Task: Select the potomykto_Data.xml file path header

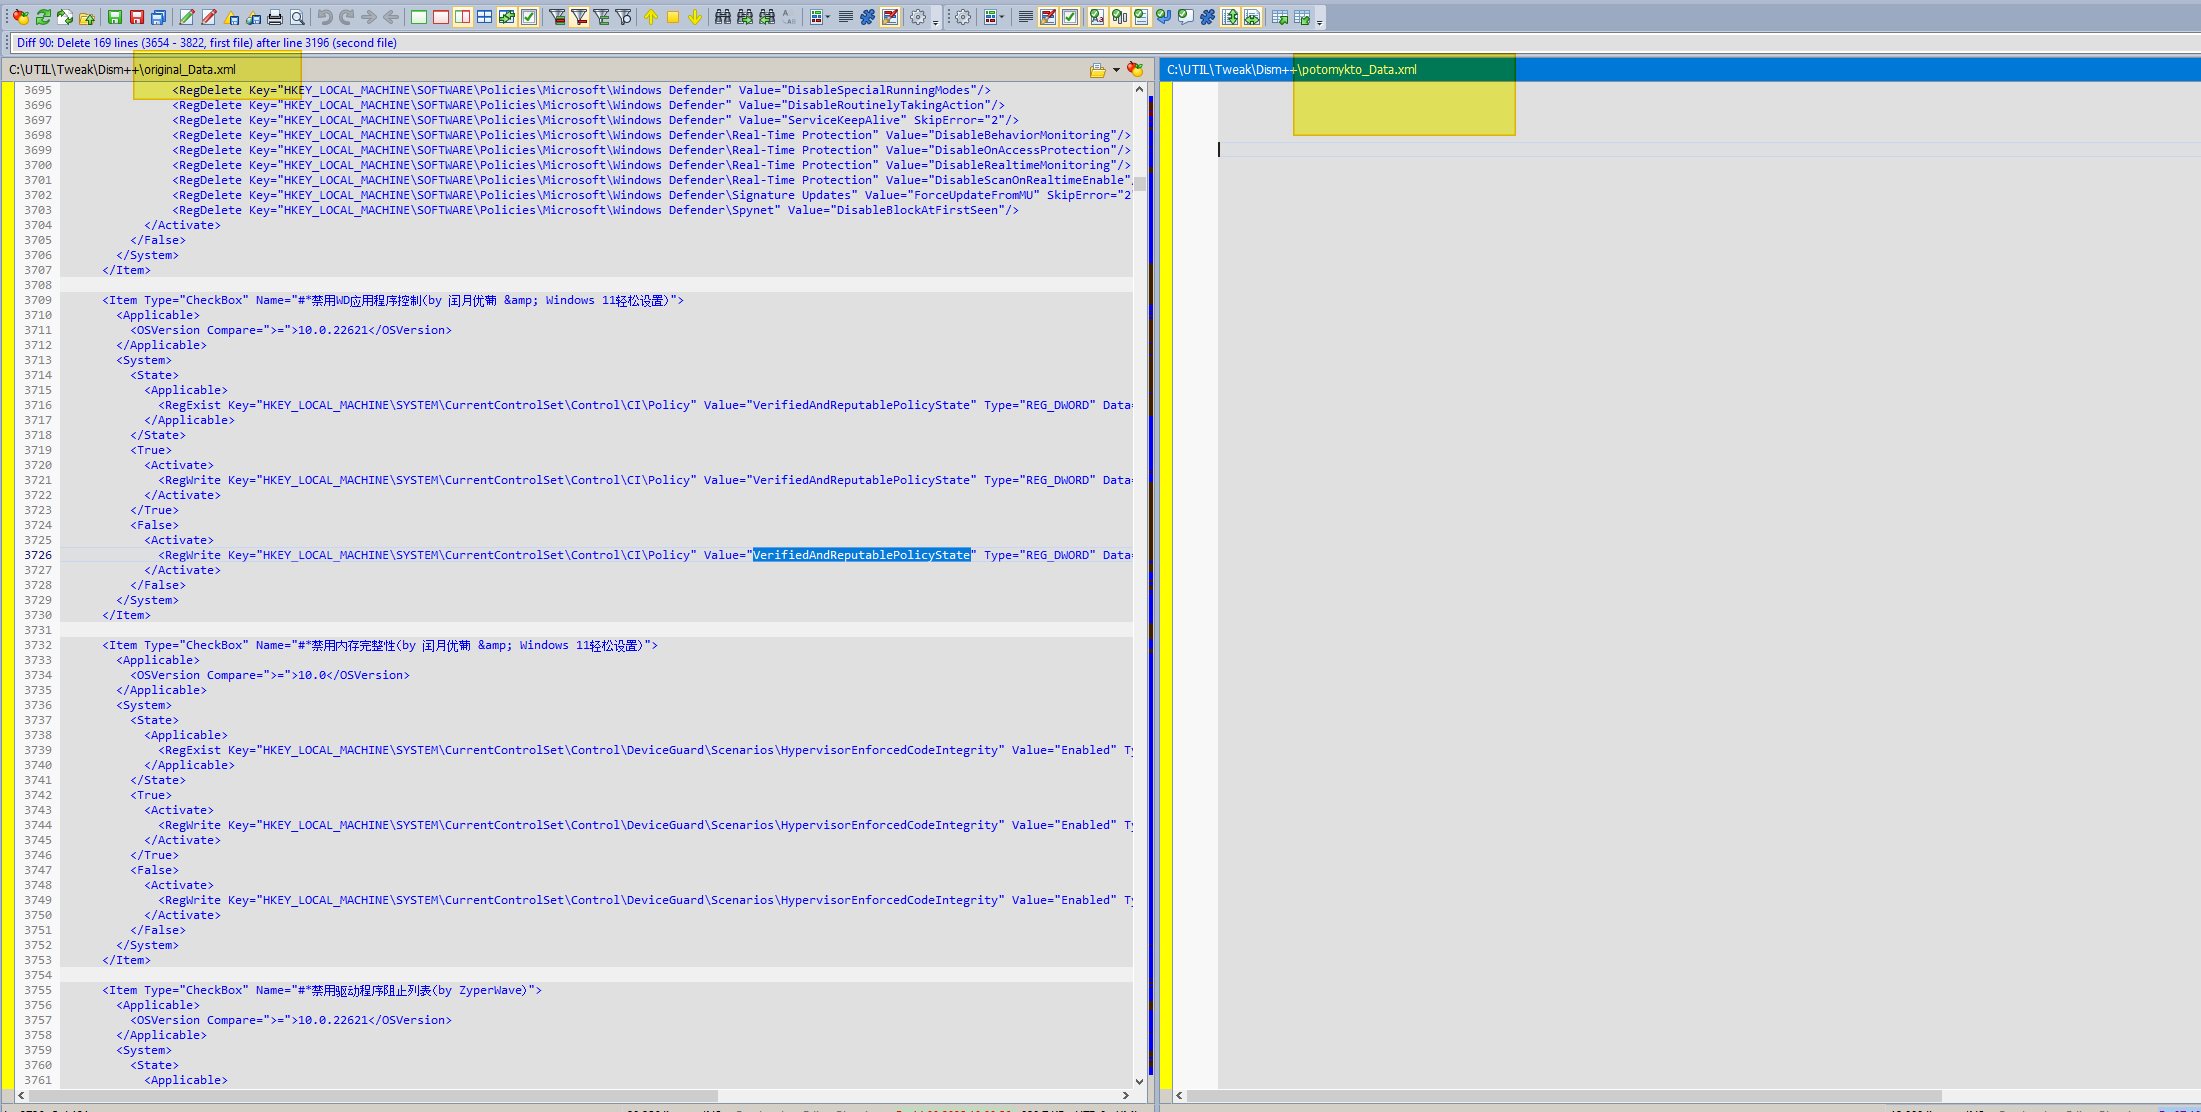Action: (1292, 70)
